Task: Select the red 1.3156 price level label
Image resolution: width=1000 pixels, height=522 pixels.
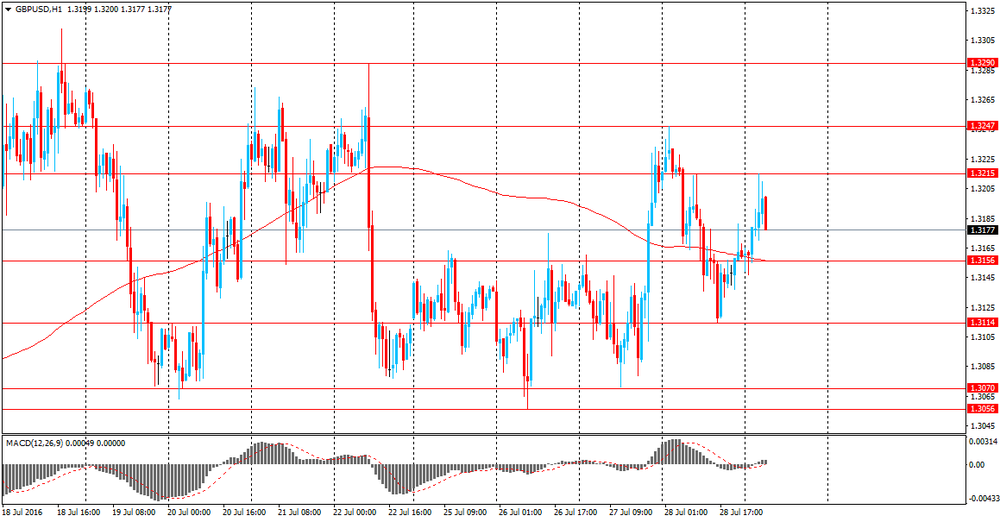Action: (982, 260)
